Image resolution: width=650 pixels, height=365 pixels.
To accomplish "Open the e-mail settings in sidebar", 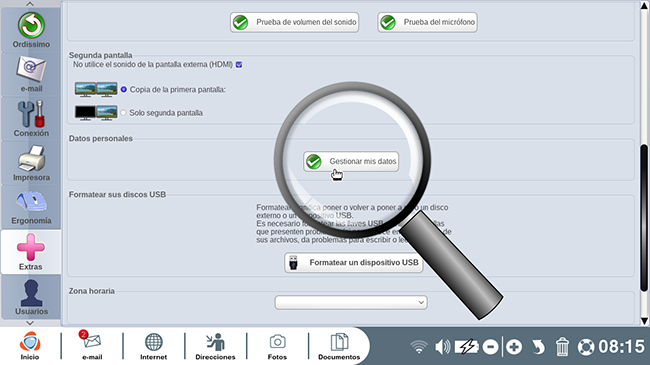I will pyautogui.click(x=31, y=75).
